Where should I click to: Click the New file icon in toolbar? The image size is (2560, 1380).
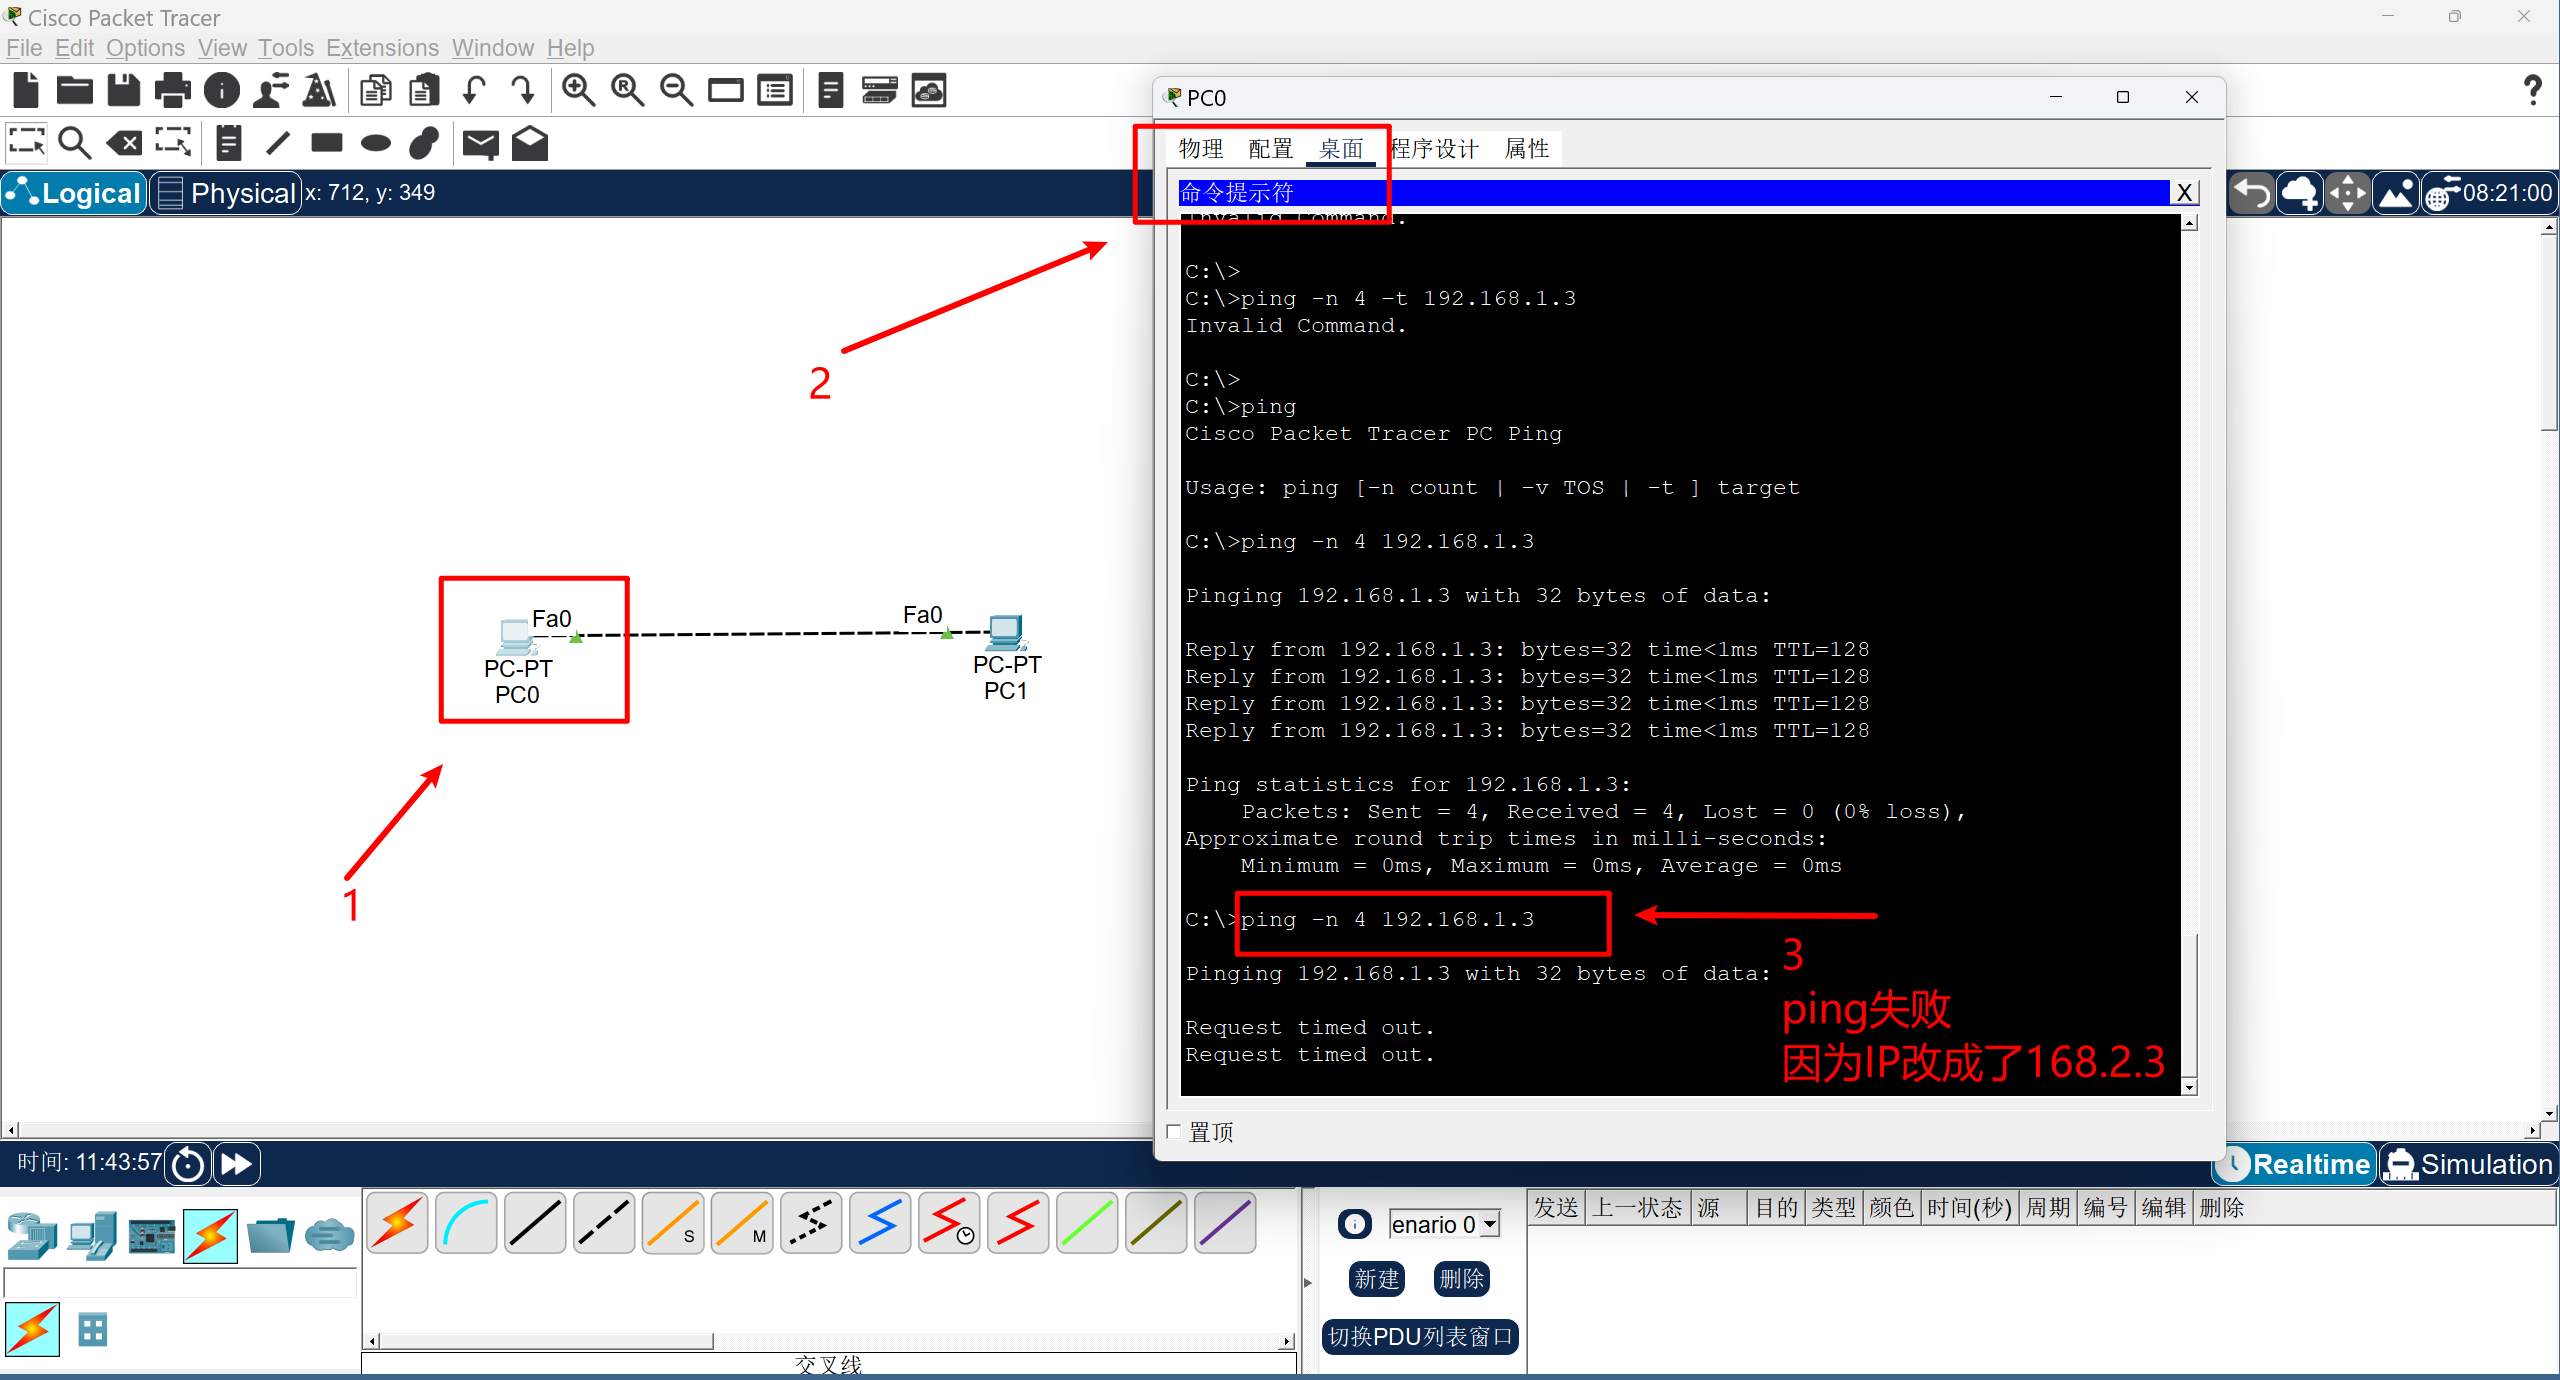point(26,91)
